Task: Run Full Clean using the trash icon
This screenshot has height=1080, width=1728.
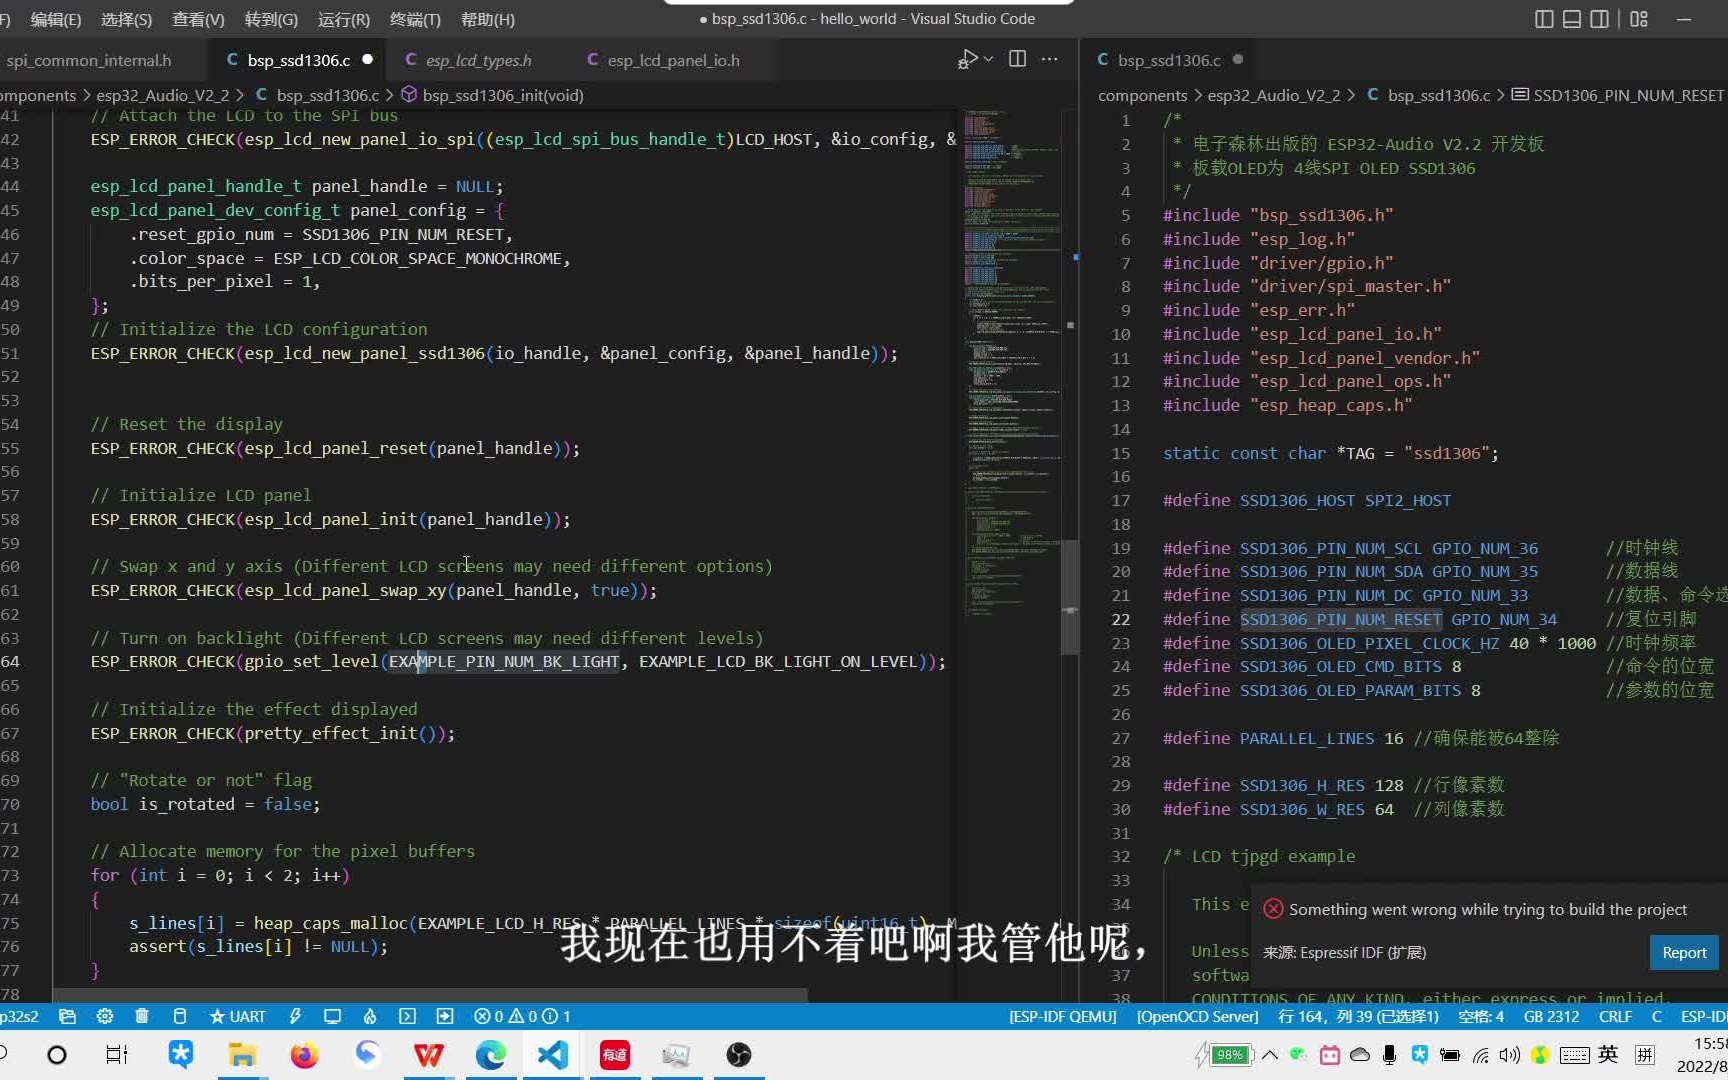Action: click(x=142, y=1016)
